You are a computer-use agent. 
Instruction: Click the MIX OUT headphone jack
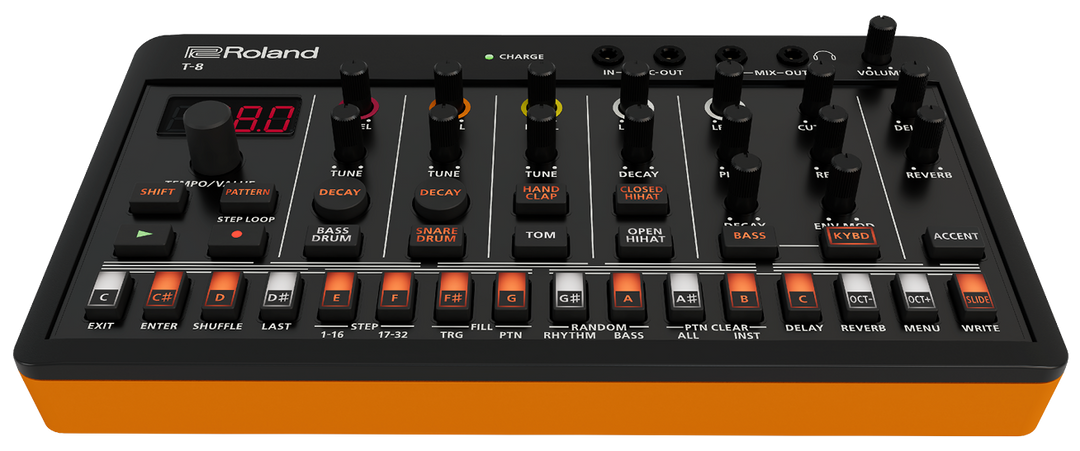coord(792,55)
